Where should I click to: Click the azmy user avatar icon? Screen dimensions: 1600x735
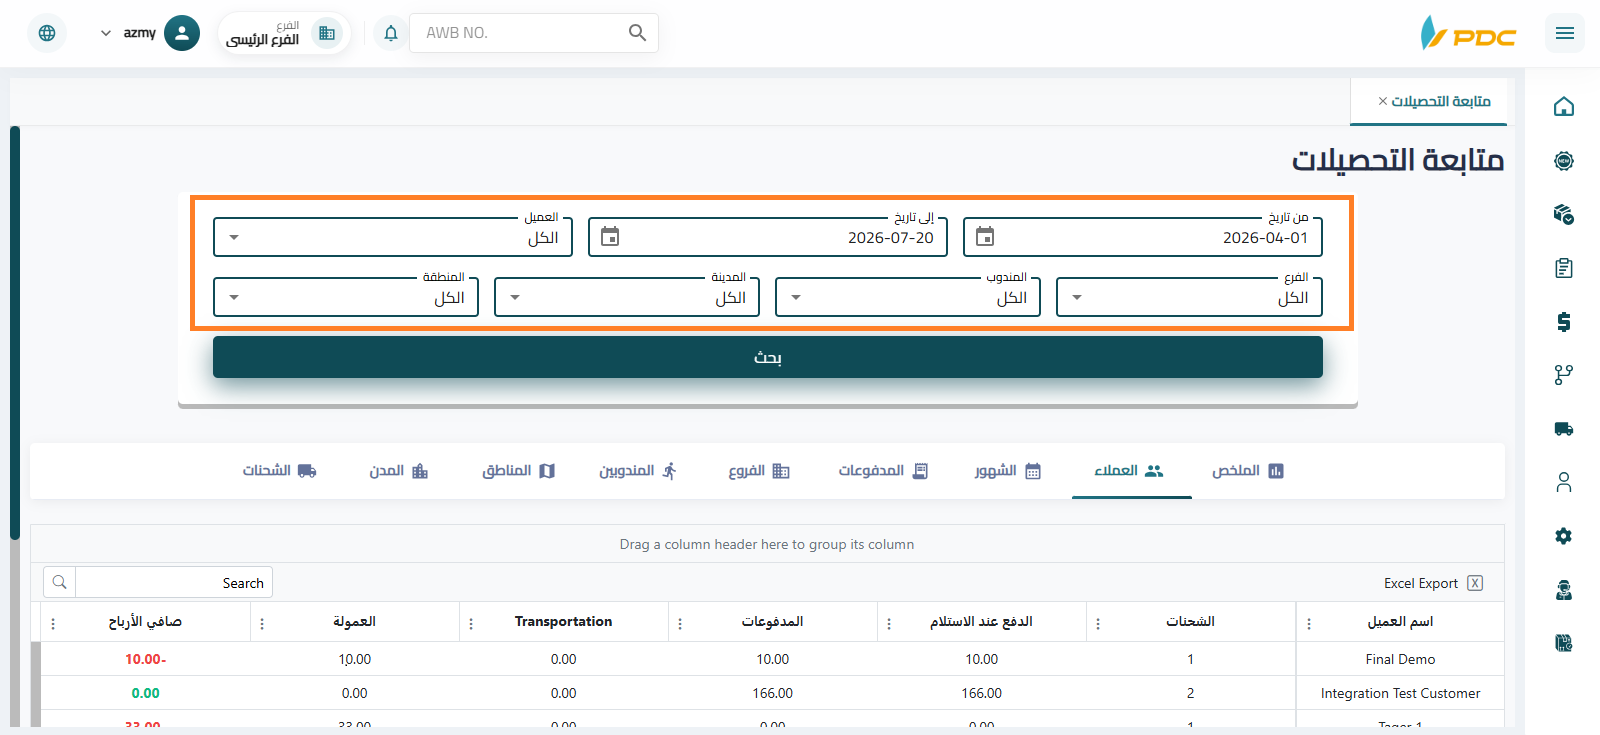(x=181, y=33)
